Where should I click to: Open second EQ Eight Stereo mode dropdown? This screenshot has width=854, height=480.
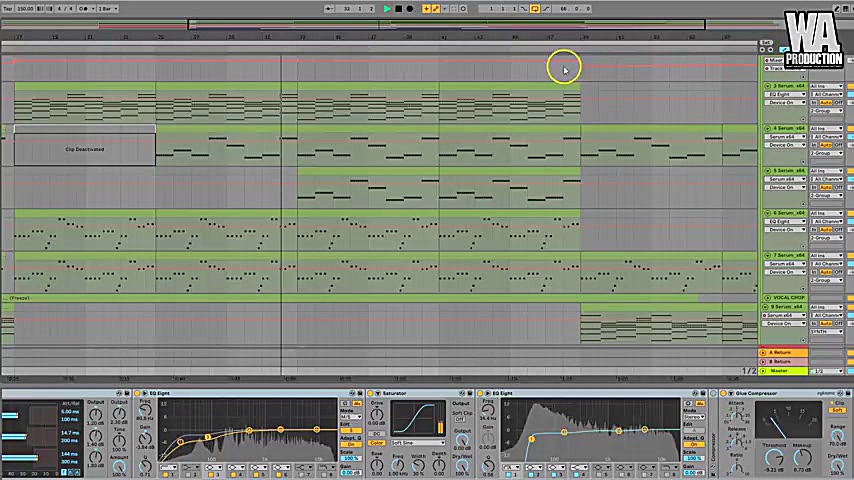point(694,417)
